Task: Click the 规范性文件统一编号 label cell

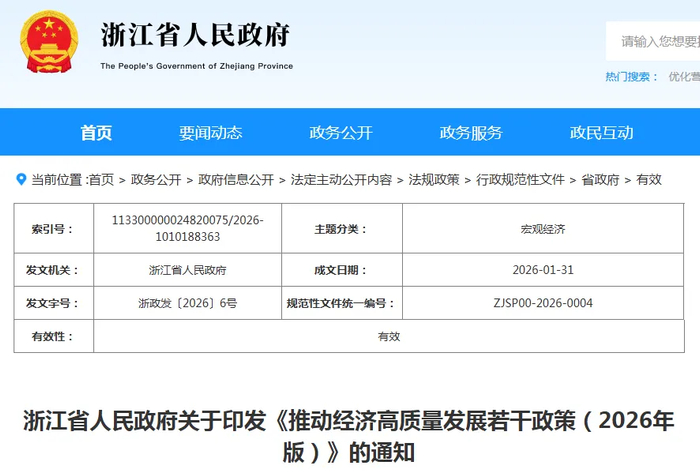Action: pyautogui.click(x=342, y=303)
